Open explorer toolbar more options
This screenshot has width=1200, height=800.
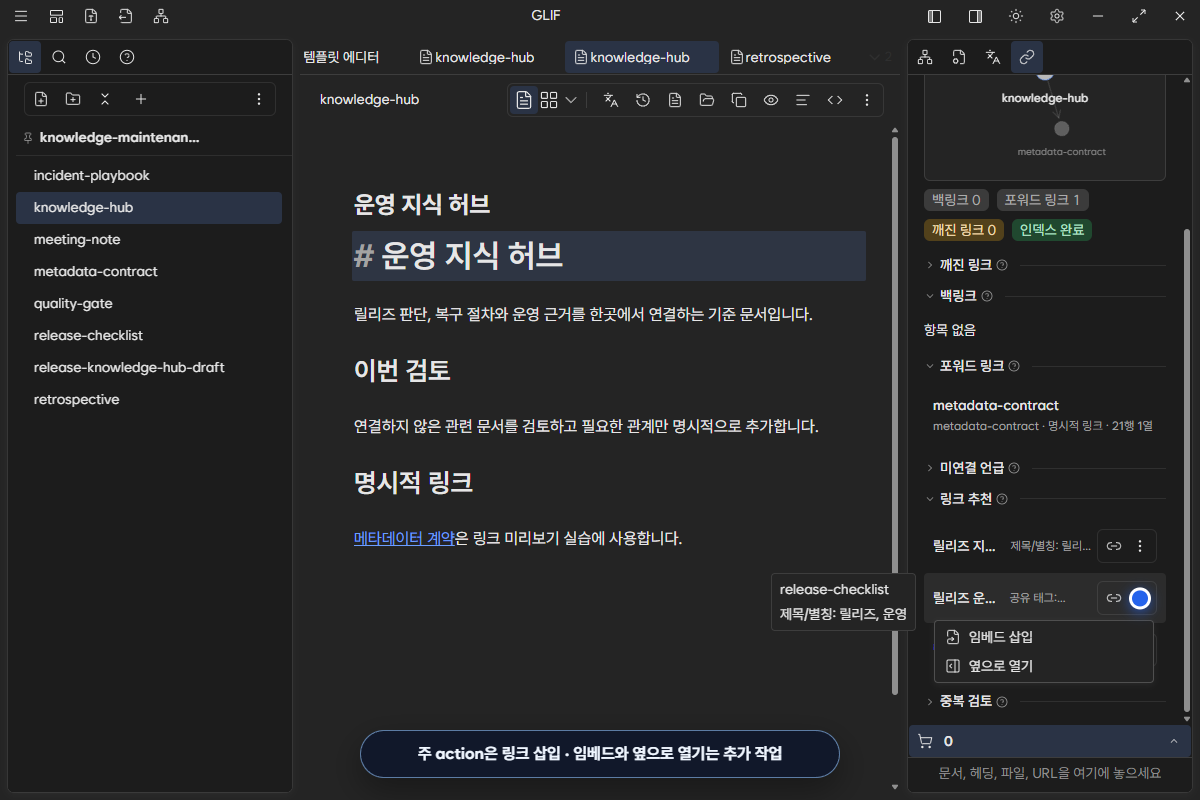click(x=259, y=99)
